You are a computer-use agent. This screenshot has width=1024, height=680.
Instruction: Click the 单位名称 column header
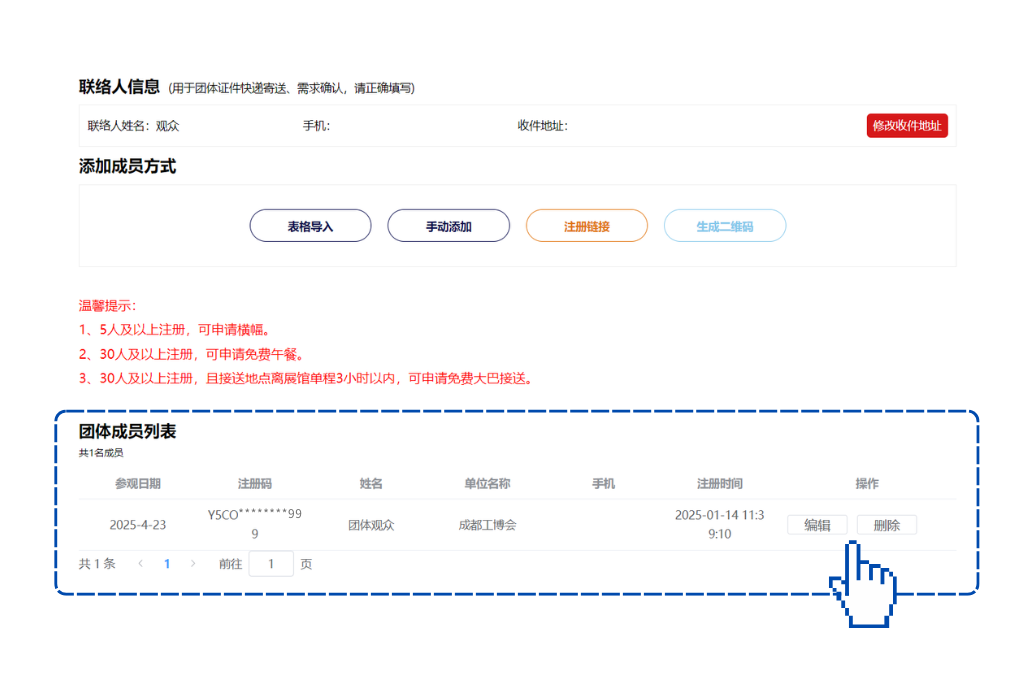point(487,484)
